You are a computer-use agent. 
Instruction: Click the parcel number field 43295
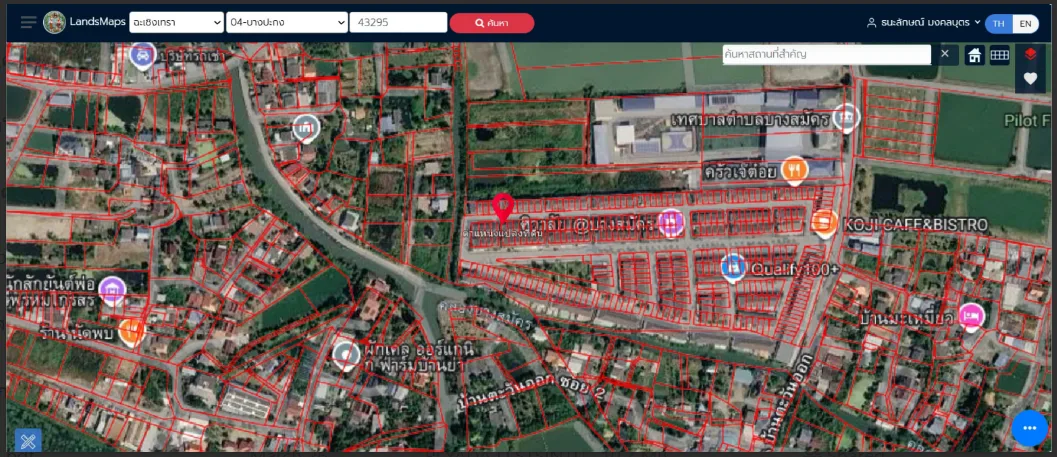pos(398,22)
